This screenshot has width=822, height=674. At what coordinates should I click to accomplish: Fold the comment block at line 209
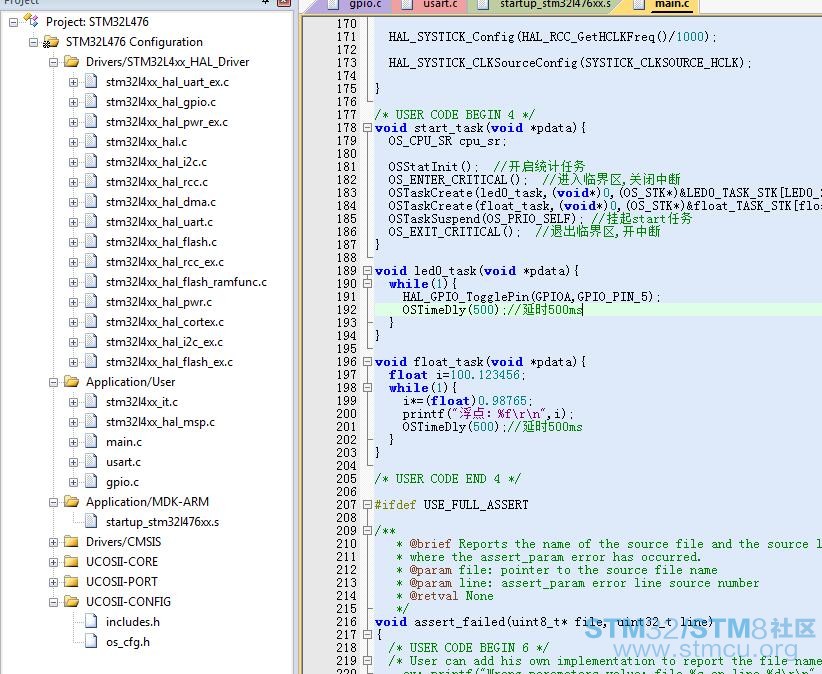pos(367,531)
